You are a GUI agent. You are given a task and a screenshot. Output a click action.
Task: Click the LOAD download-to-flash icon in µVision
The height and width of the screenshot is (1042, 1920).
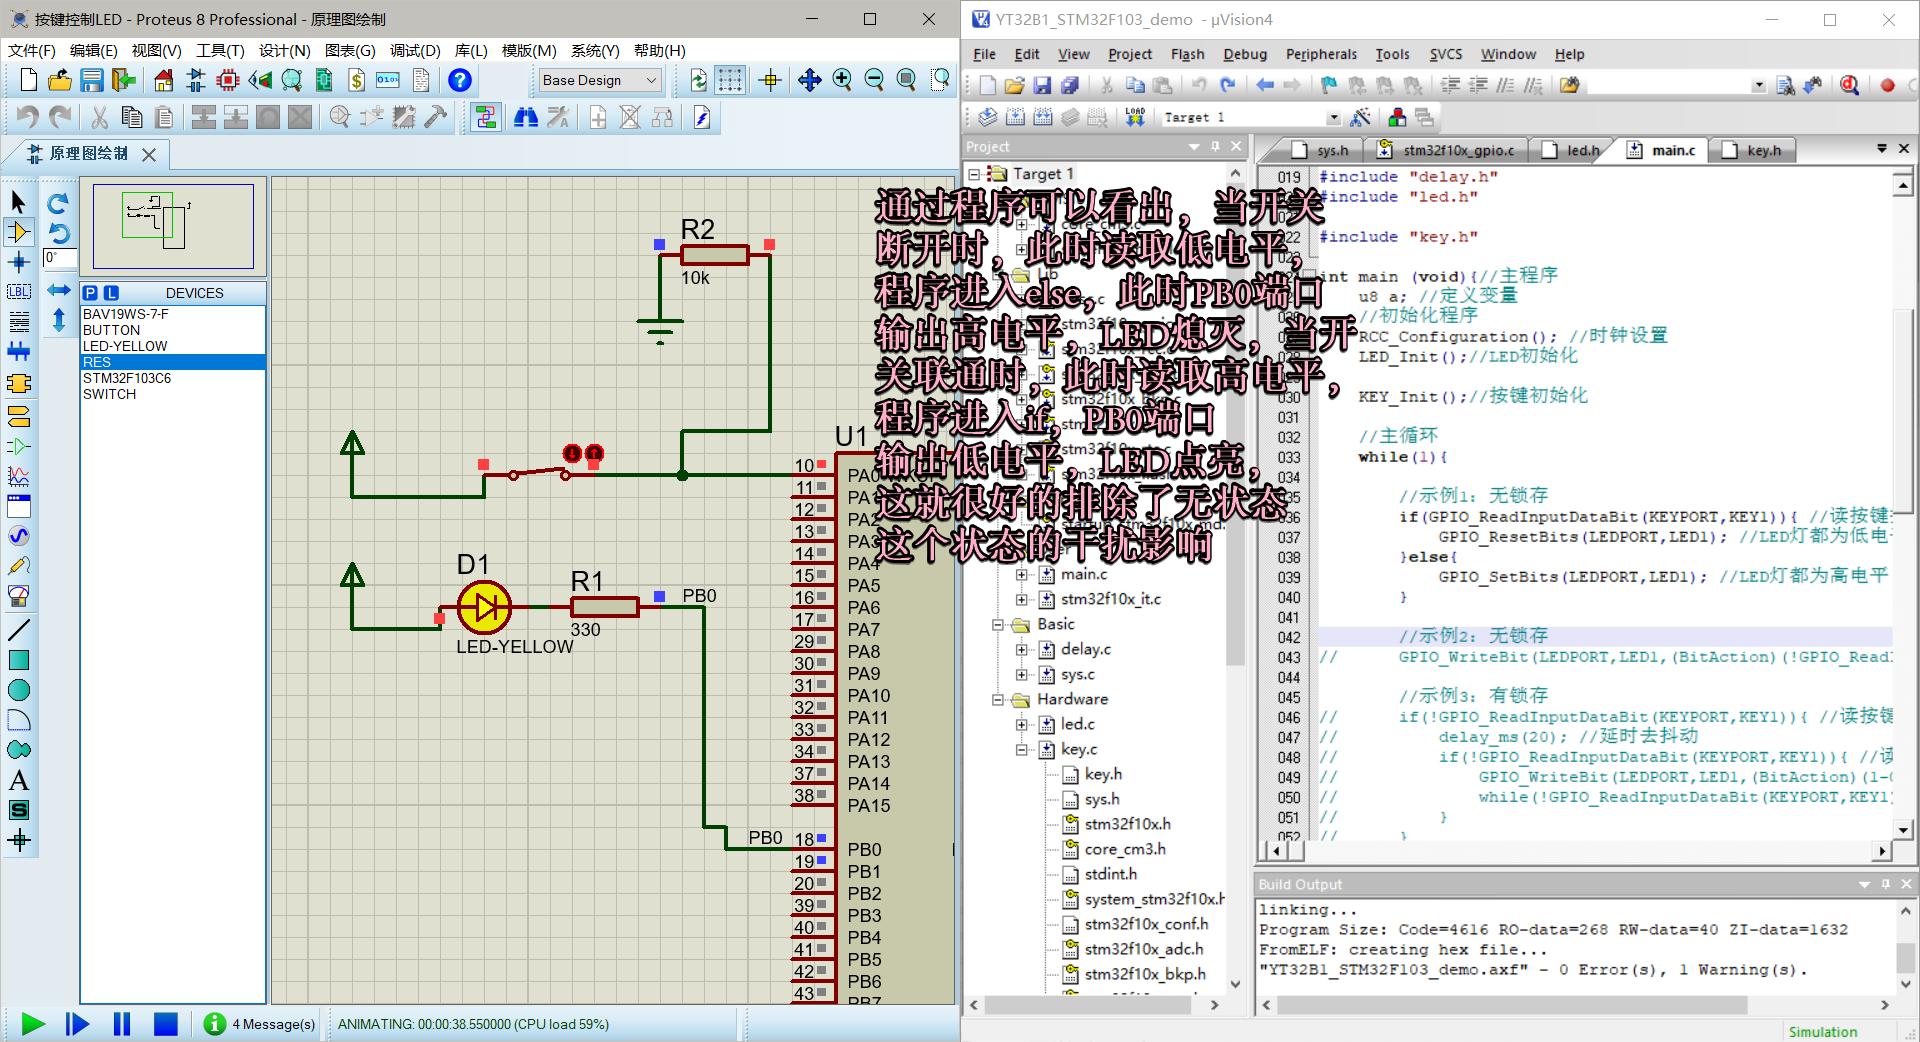point(1136,117)
